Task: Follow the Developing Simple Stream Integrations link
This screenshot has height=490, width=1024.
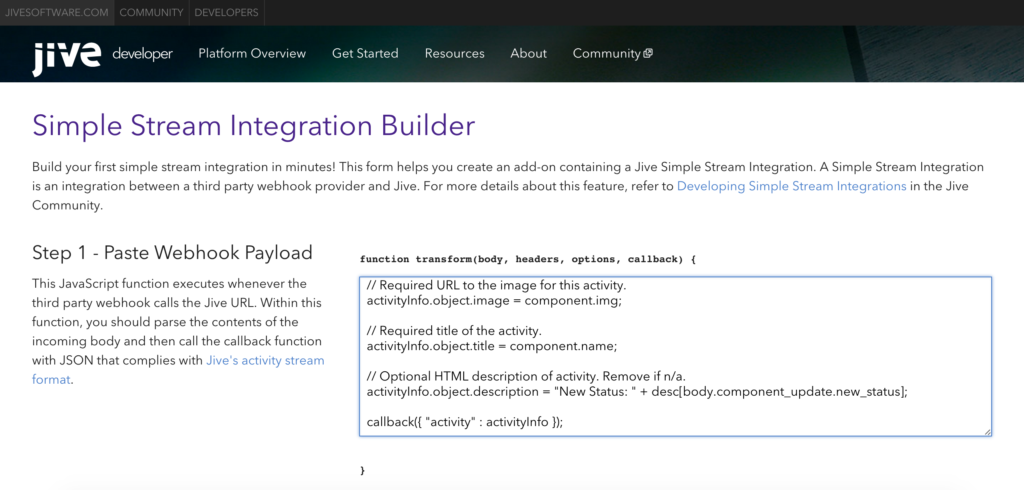Action: [791, 186]
